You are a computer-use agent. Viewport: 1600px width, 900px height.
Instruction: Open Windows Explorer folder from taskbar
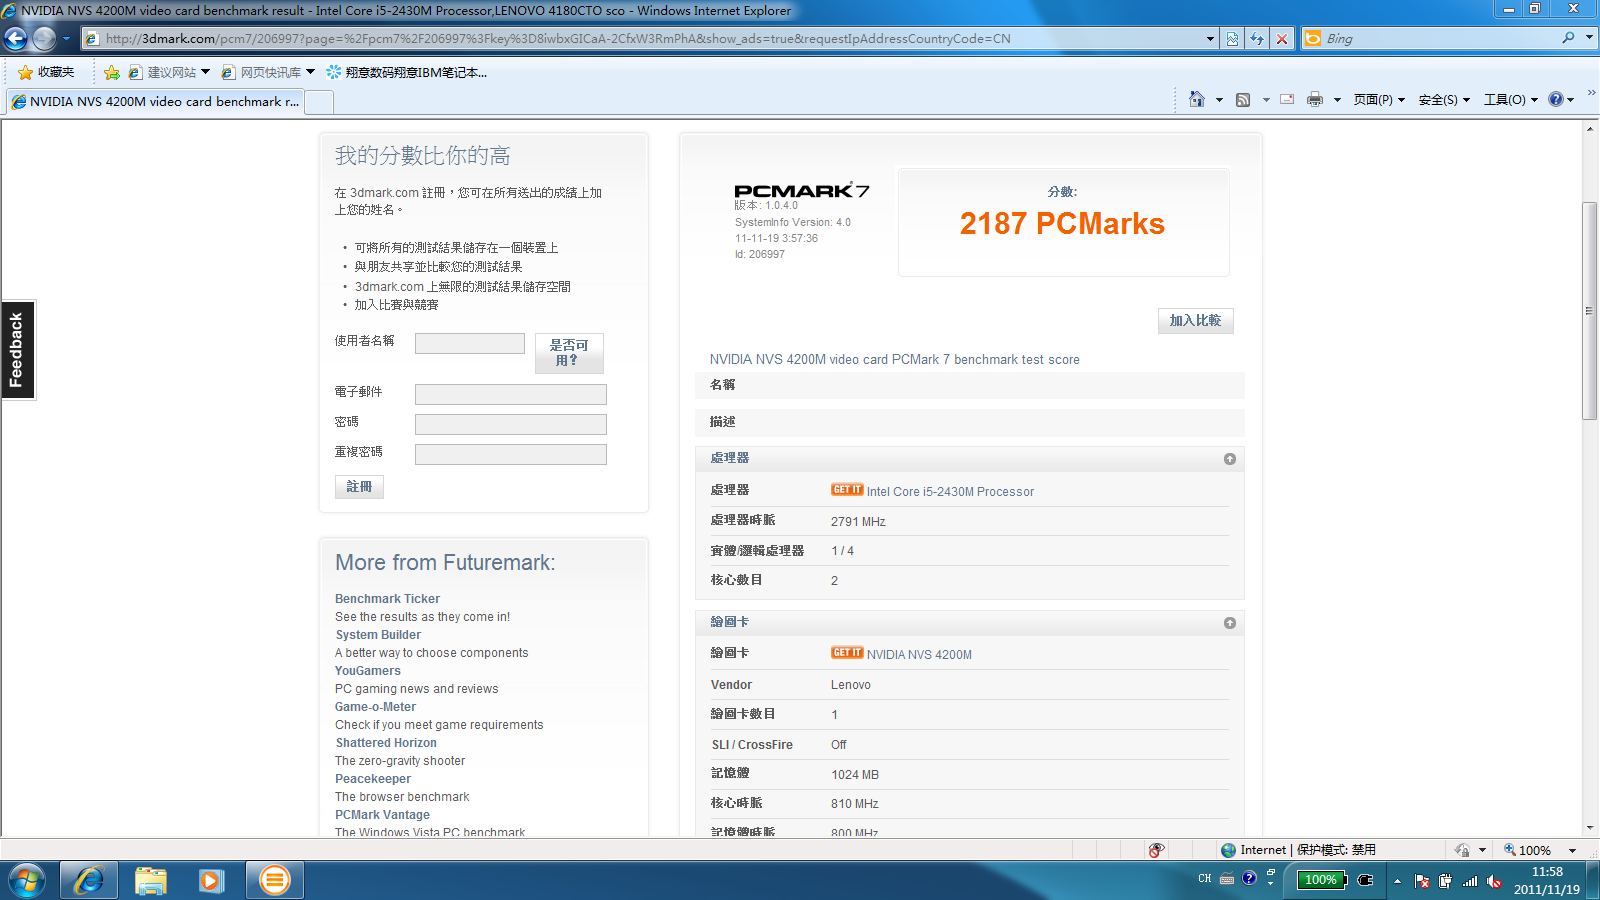[151, 880]
